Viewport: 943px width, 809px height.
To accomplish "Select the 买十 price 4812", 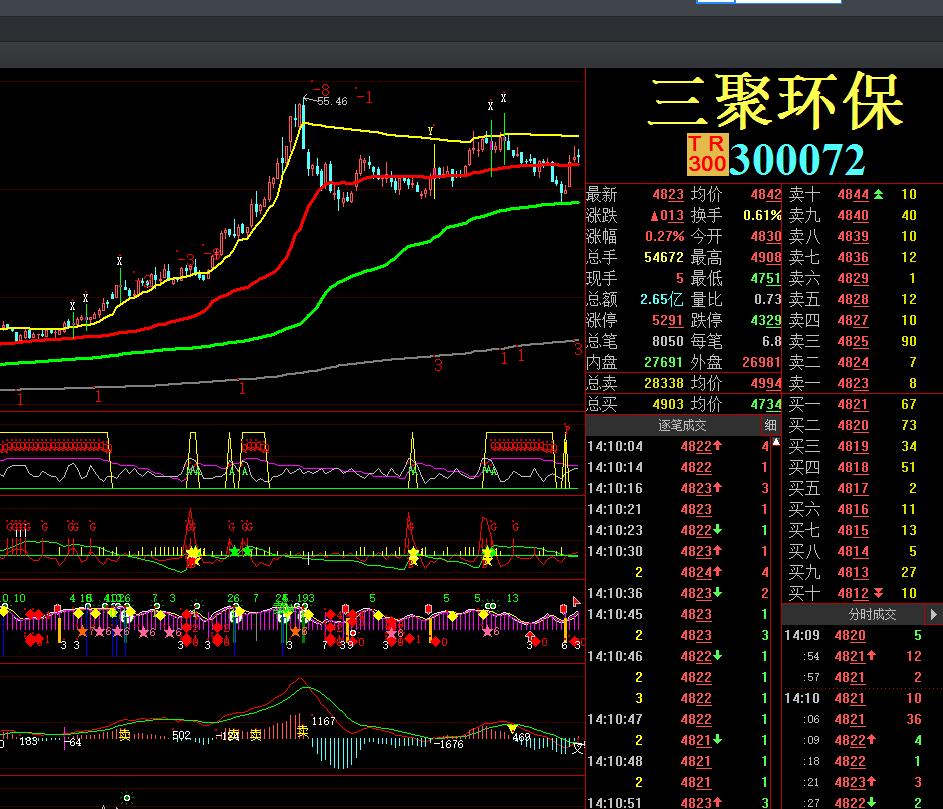I will [853, 594].
